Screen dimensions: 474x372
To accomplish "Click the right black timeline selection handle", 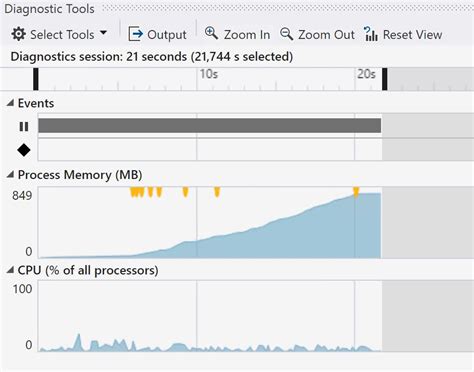I will pos(385,79).
